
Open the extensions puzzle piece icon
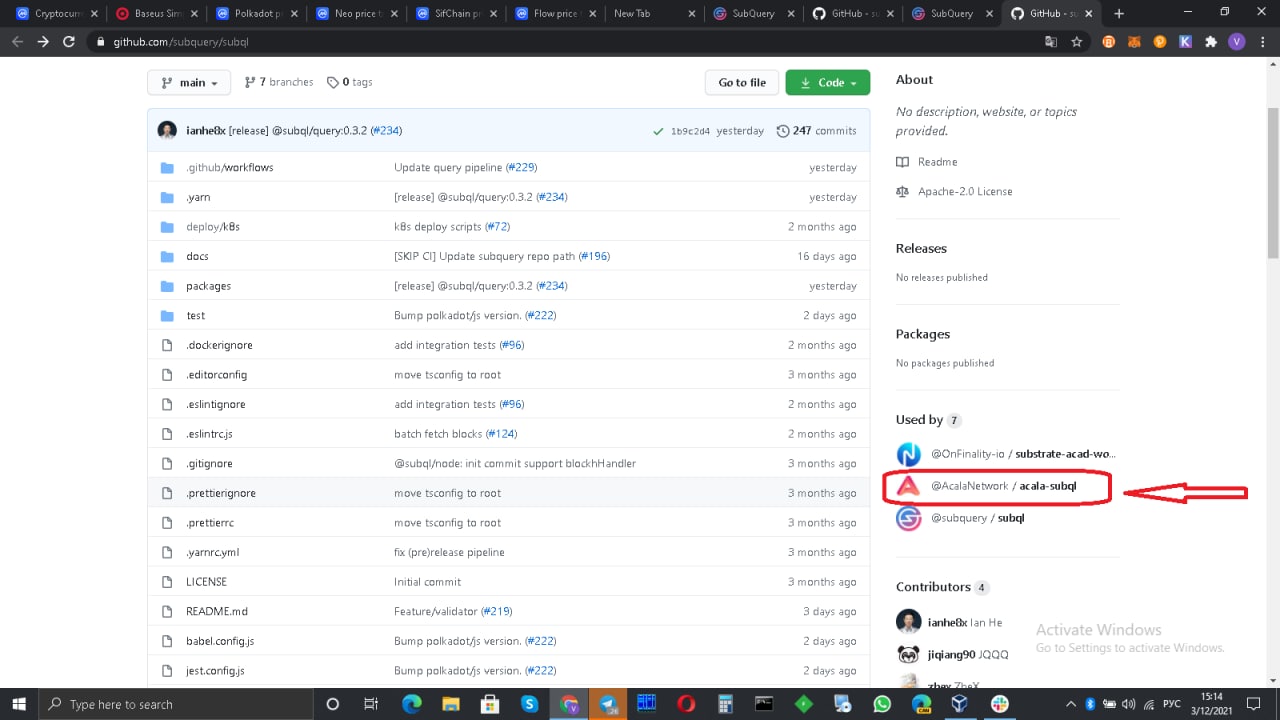point(1211,42)
